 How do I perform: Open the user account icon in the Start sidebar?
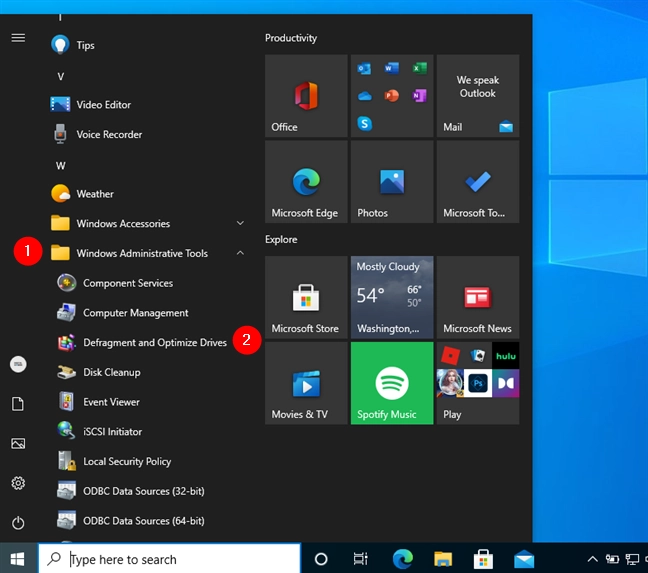(18, 364)
